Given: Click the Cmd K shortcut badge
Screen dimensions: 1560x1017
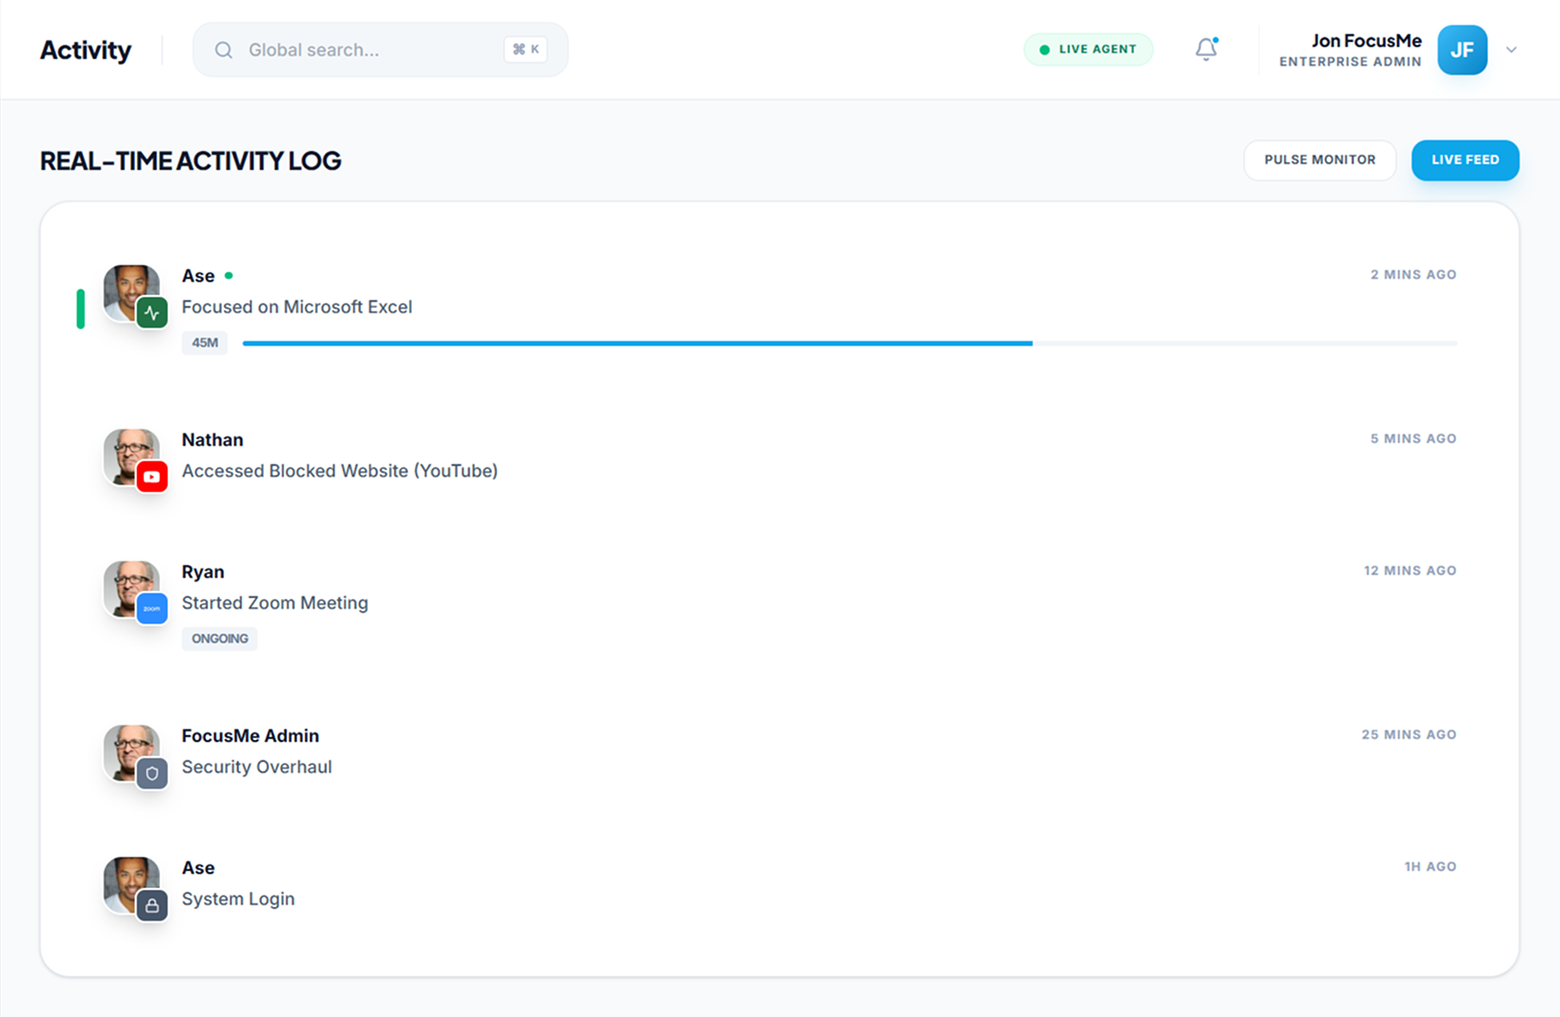Looking at the screenshot, I should (525, 50).
